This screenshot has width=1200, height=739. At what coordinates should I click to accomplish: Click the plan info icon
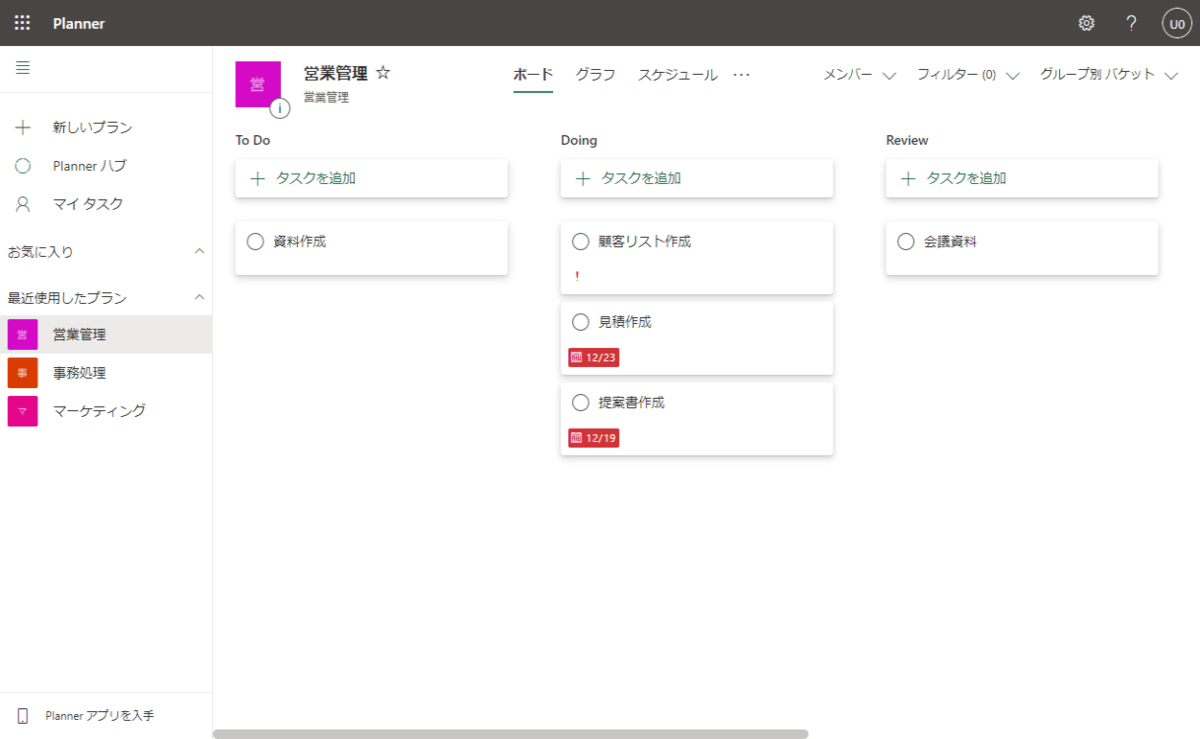tap(280, 108)
